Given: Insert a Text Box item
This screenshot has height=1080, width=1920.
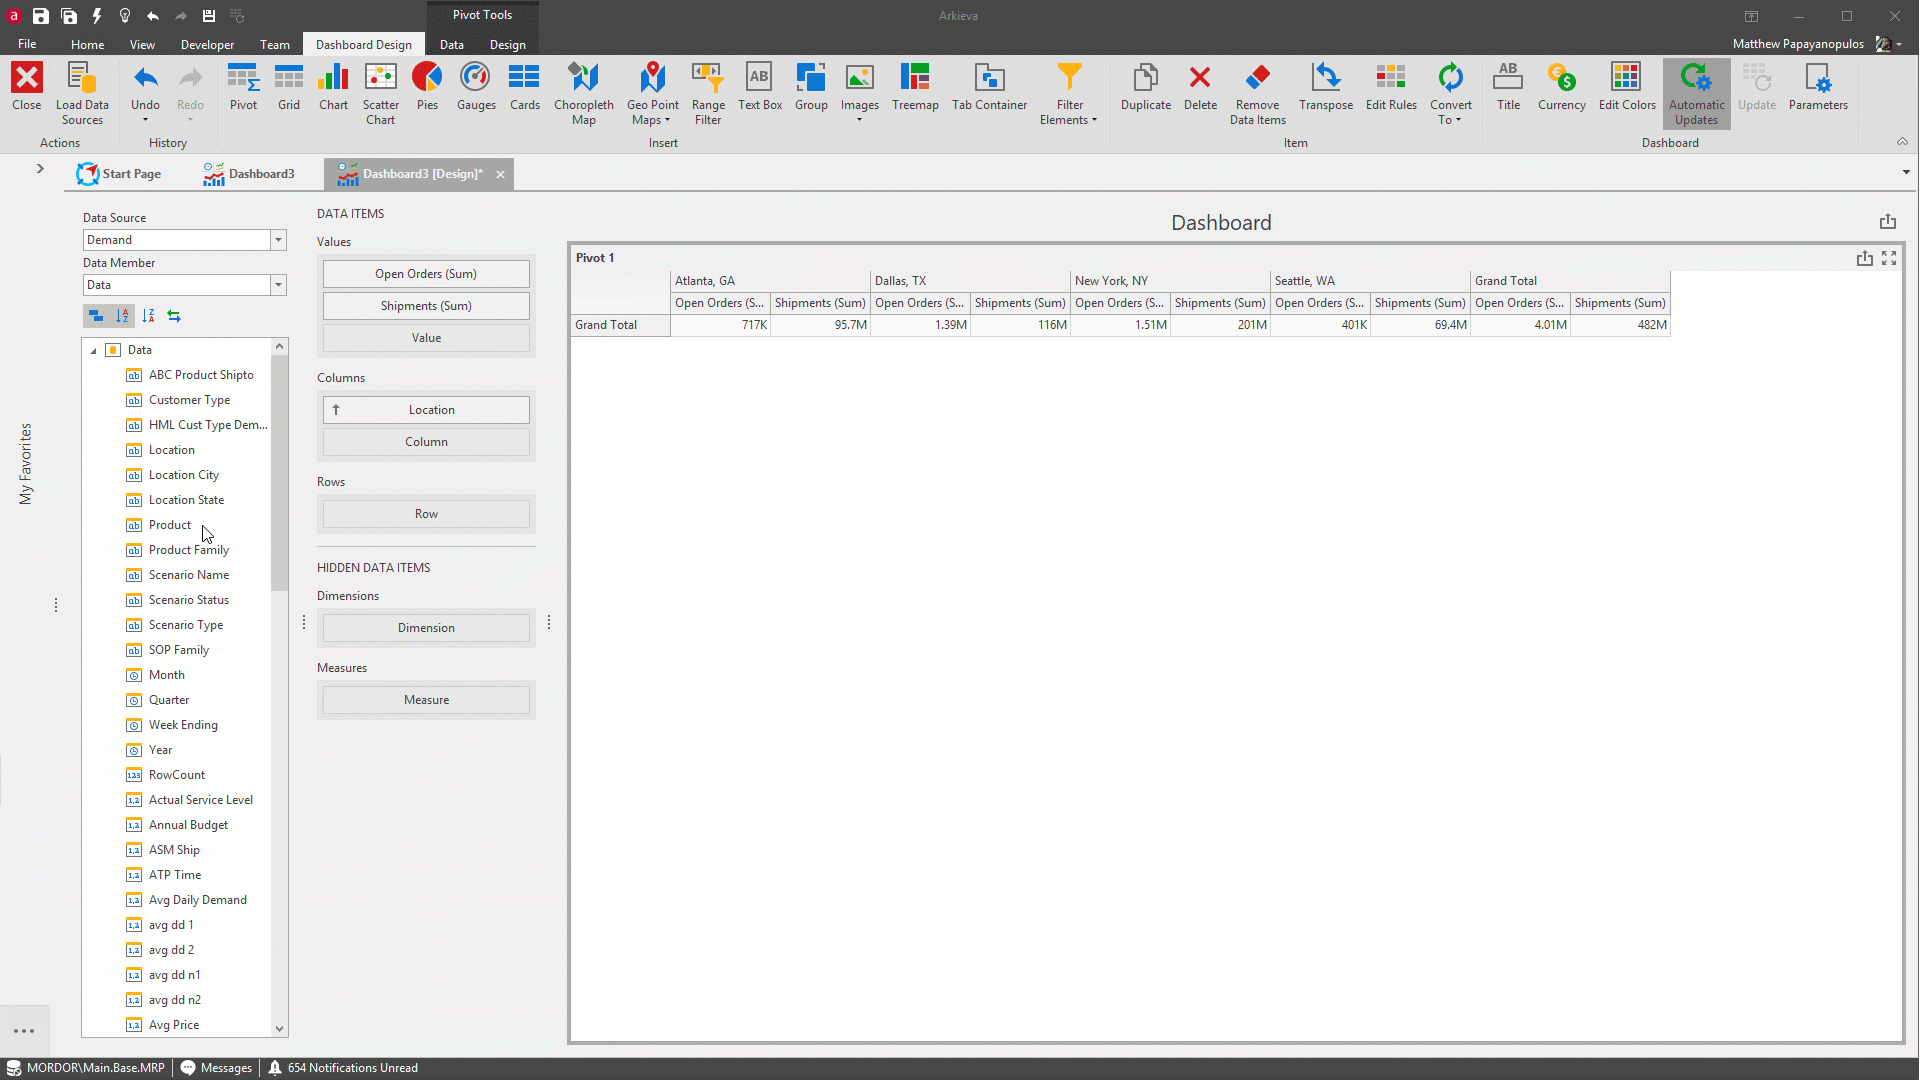Looking at the screenshot, I should (x=760, y=87).
